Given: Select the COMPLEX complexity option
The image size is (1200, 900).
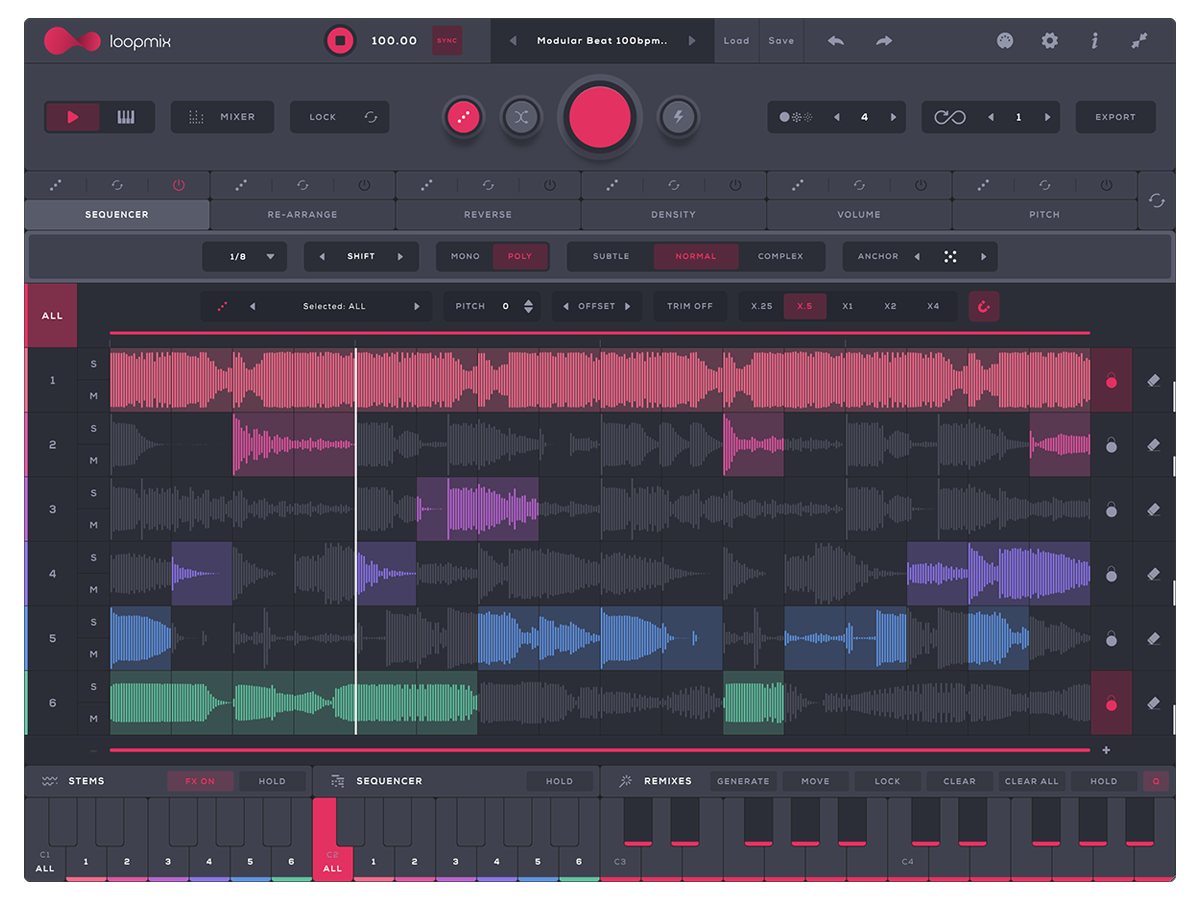Looking at the screenshot, I should coord(781,256).
